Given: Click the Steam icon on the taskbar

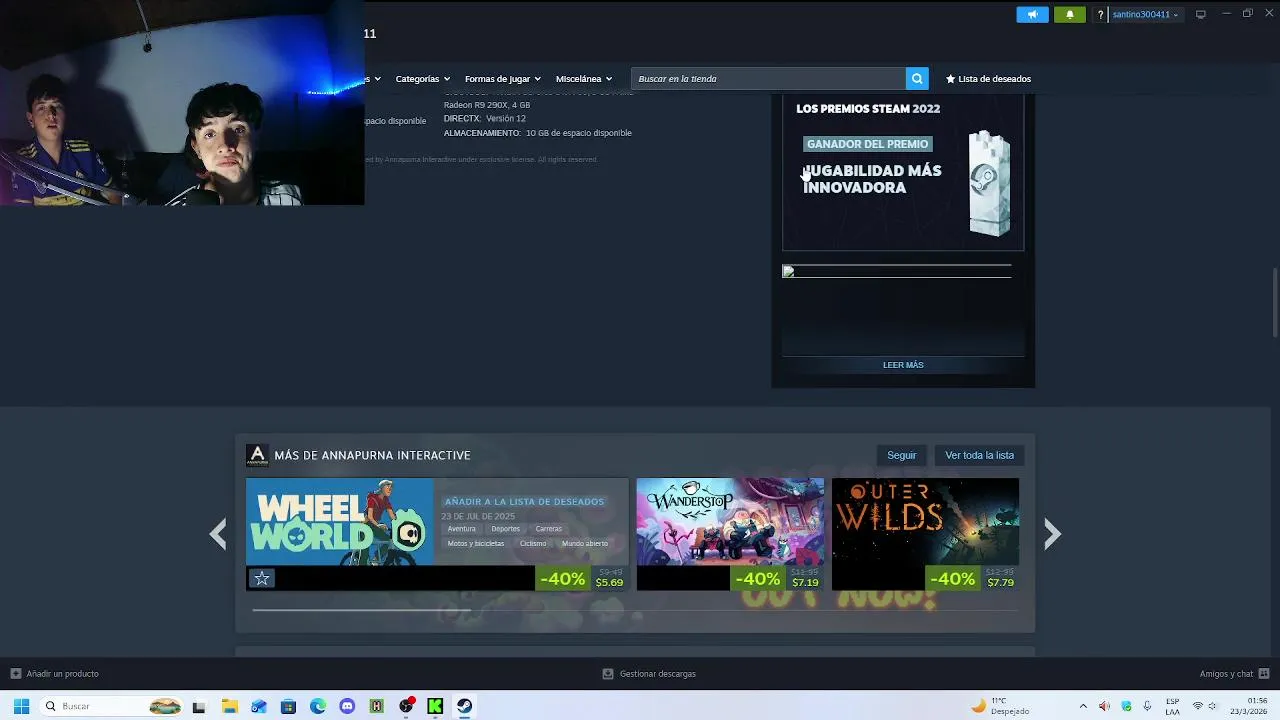Looking at the screenshot, I should pos(465,706).
